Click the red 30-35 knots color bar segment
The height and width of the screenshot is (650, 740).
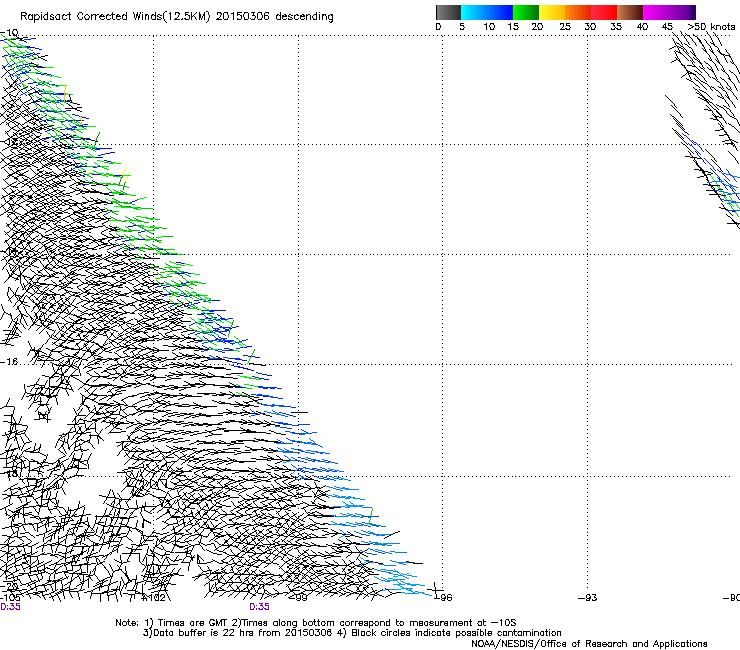pos(604,12)
